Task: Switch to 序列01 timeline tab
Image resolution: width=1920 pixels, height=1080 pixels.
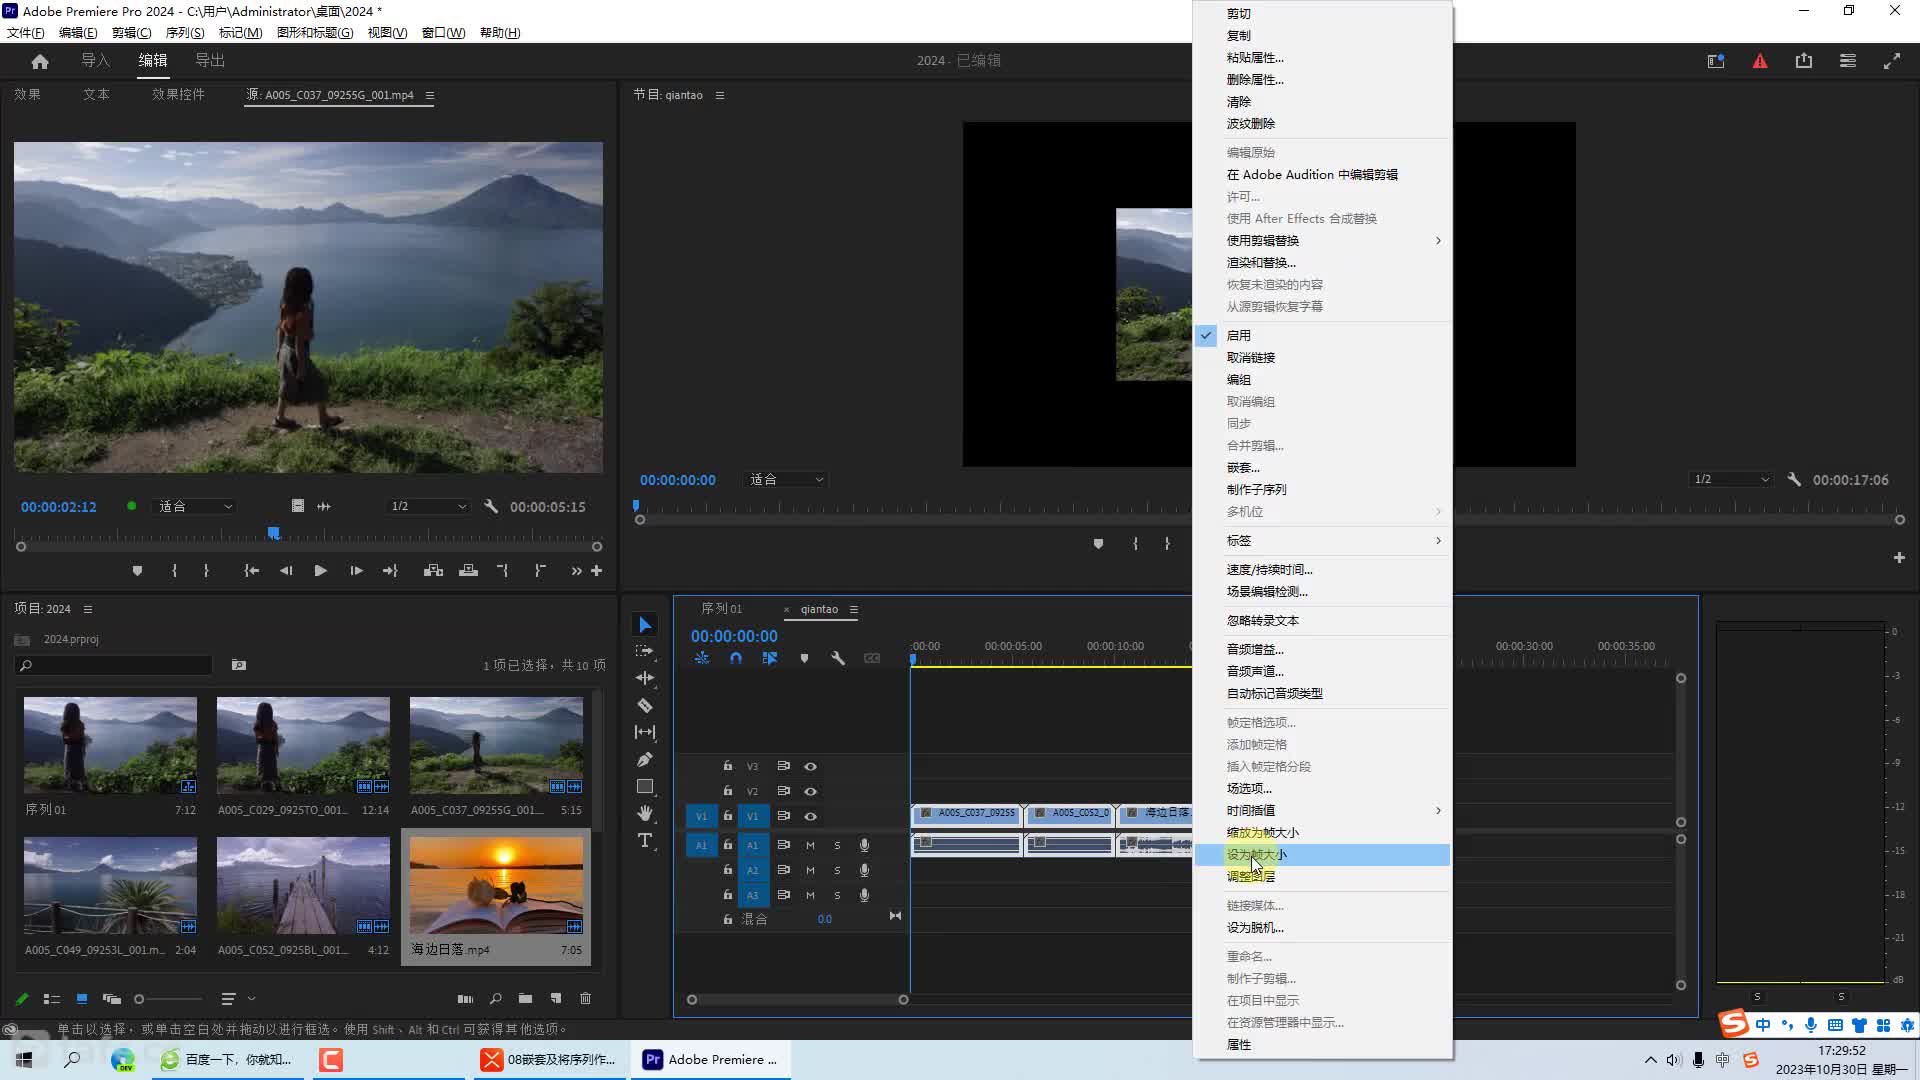Action: [x=721, y=609]
